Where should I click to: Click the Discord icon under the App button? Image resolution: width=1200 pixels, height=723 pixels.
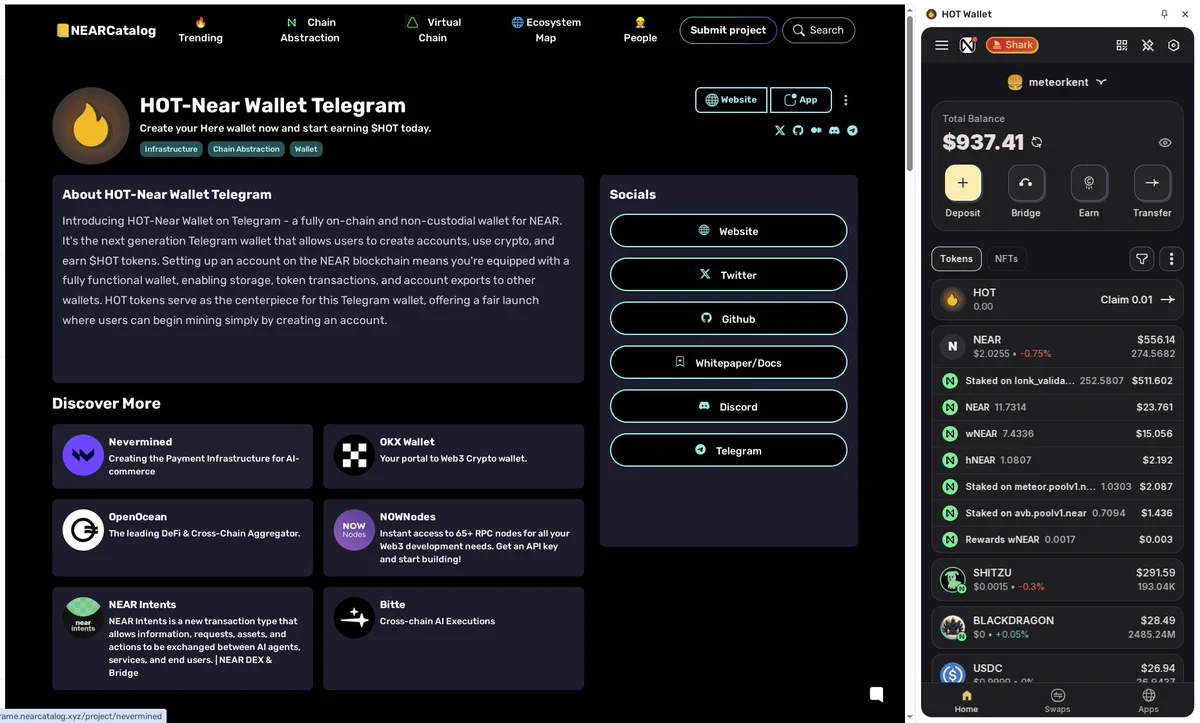click(834, 130)
